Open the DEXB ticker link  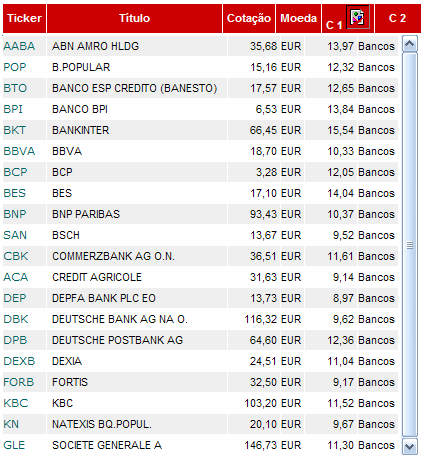tap(19, 361)
